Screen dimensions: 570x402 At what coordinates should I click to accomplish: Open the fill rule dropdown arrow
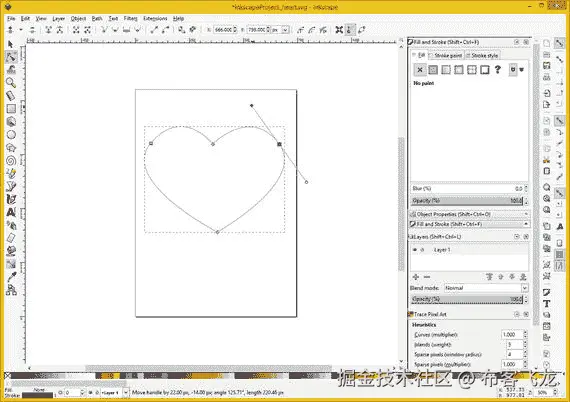(x=522, y=70)
